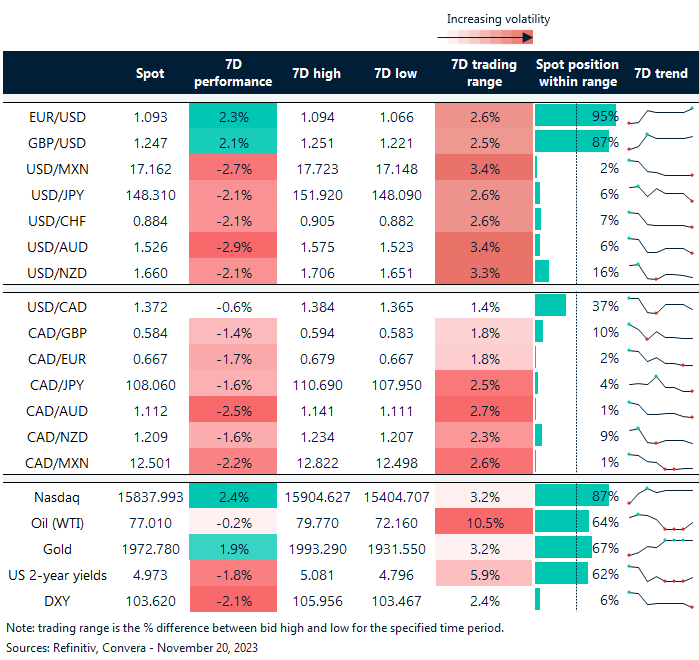Click the USD/CAD 37% position bar
This screenshot has width=699, height=660.
551,305
